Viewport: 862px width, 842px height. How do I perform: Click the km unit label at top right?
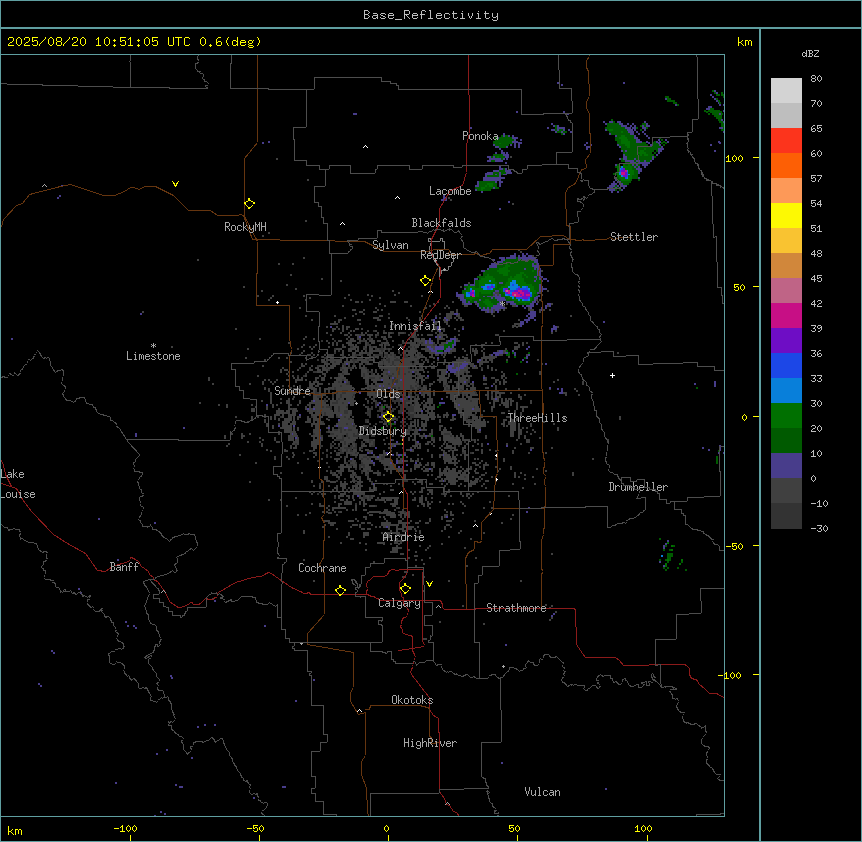745,42
